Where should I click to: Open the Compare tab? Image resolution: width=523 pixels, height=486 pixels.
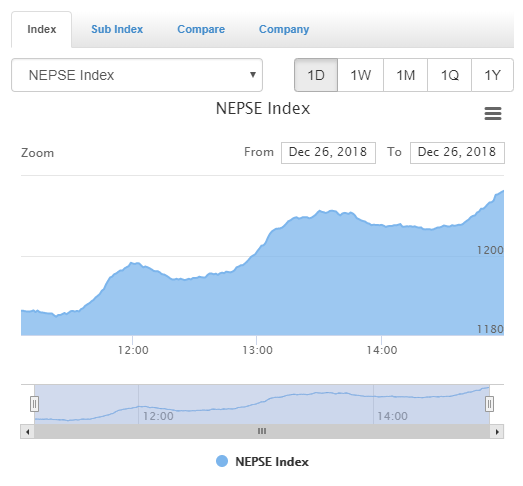click(201, 29)
